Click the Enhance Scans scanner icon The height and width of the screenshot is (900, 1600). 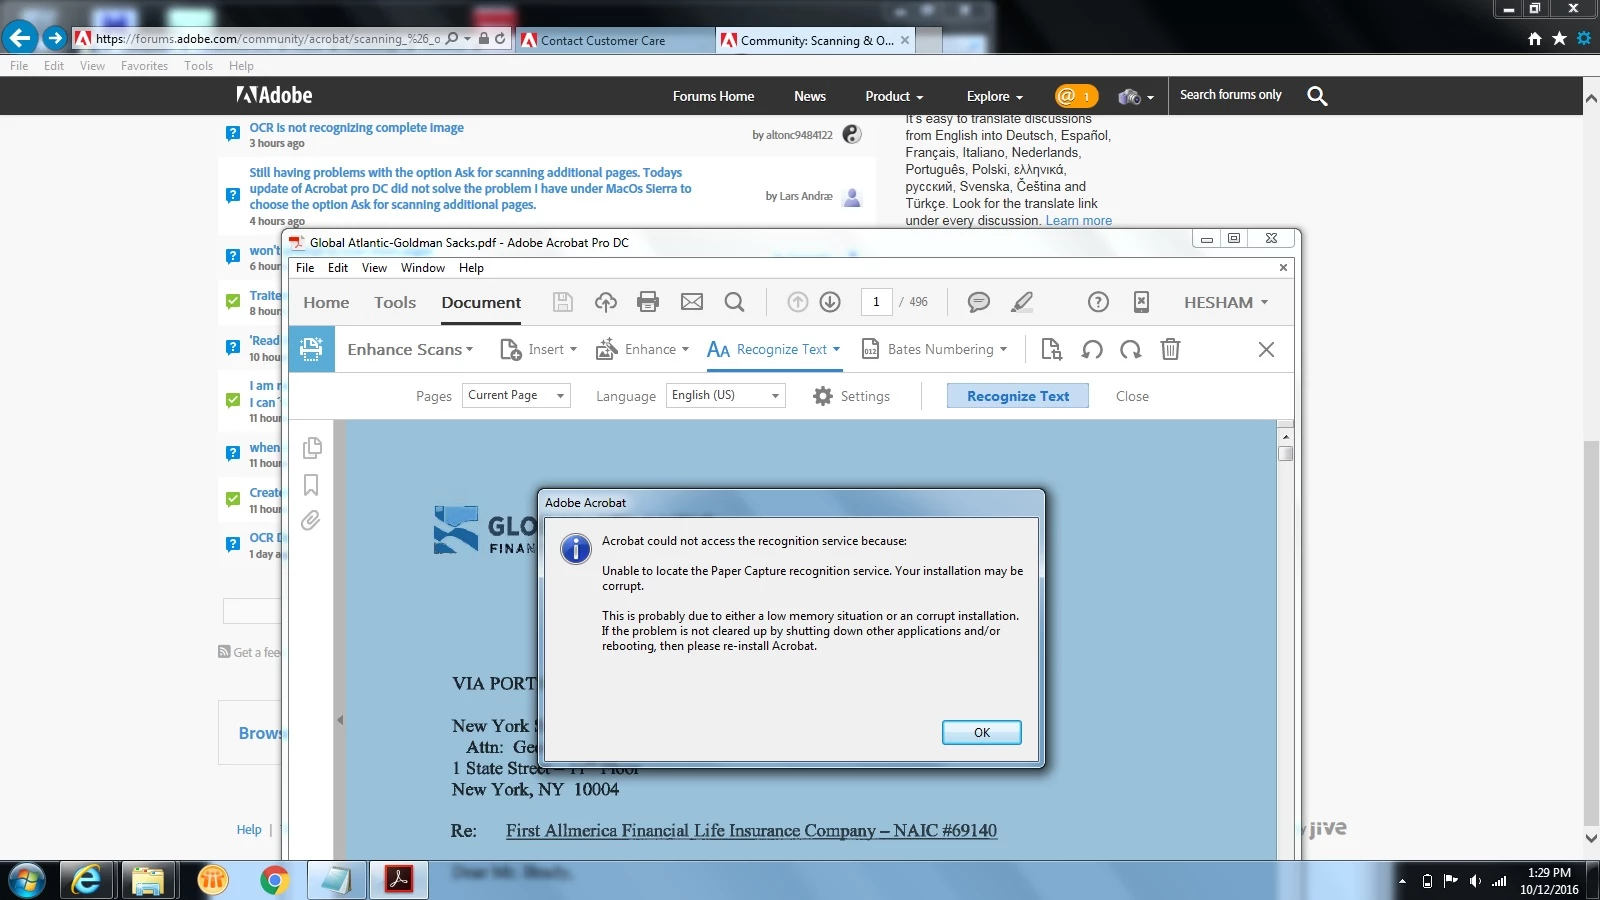click(311, 349)
